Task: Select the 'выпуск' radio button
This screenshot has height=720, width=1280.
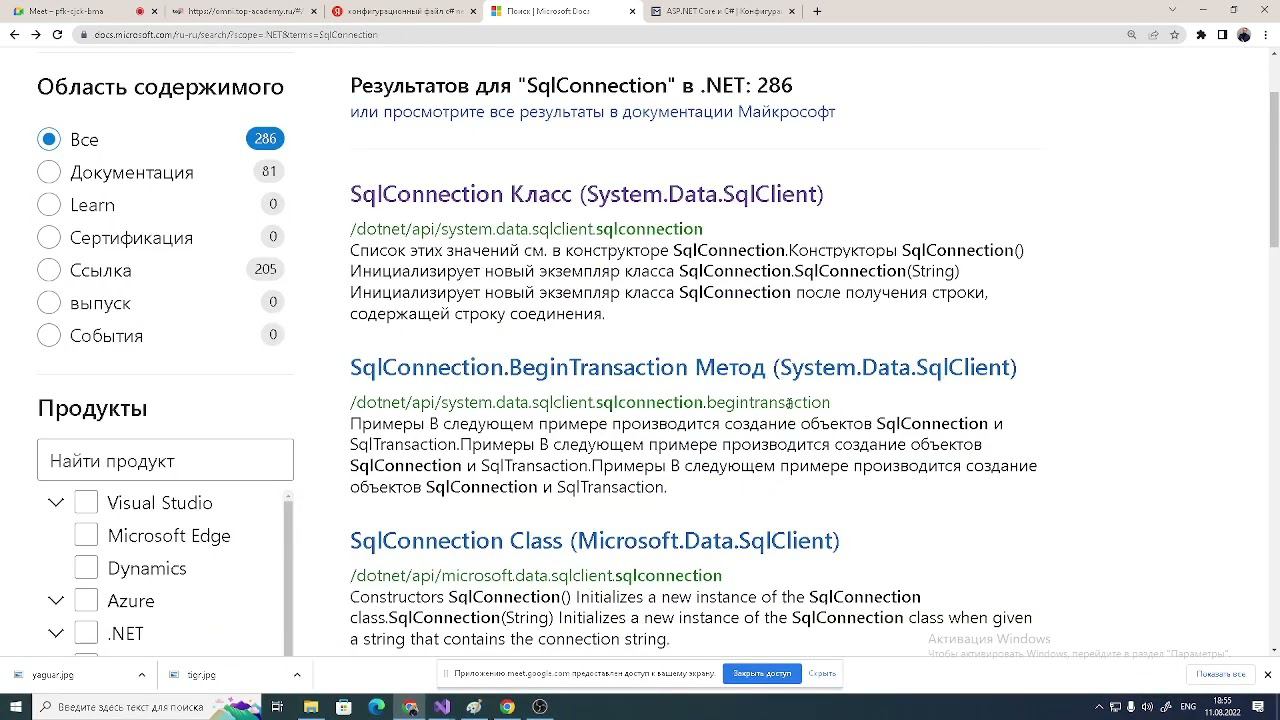Action: [49, 303]
